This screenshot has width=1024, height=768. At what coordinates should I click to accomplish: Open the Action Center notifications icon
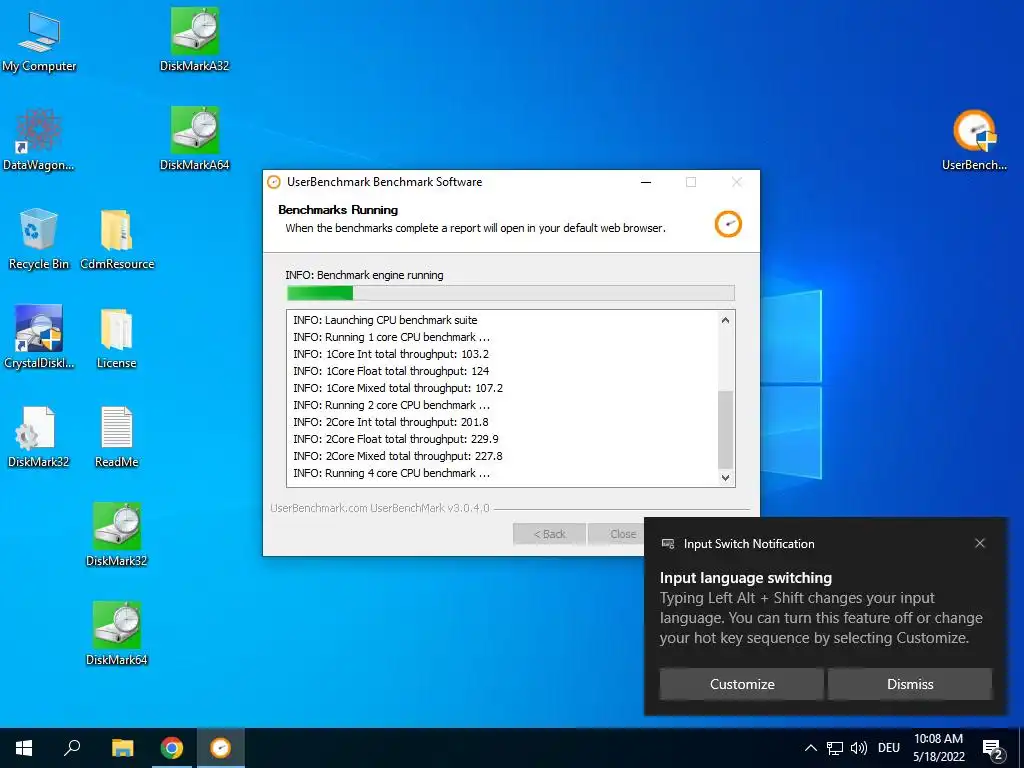[x=993, y=749]
